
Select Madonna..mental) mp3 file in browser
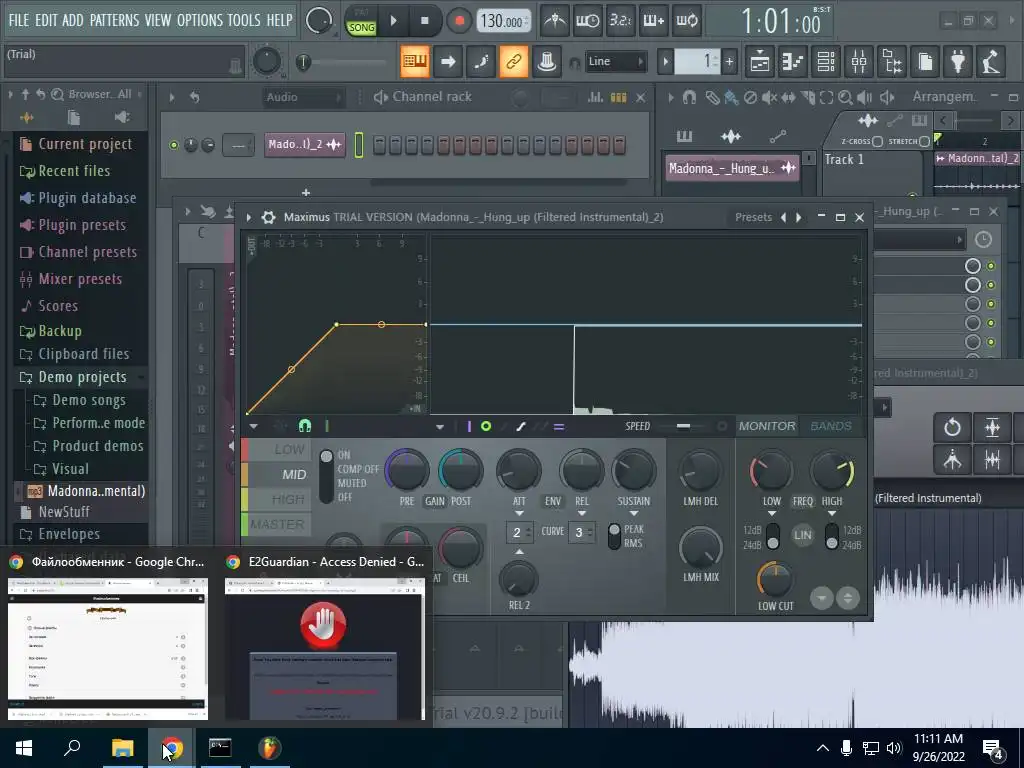(x=95, y=490)
